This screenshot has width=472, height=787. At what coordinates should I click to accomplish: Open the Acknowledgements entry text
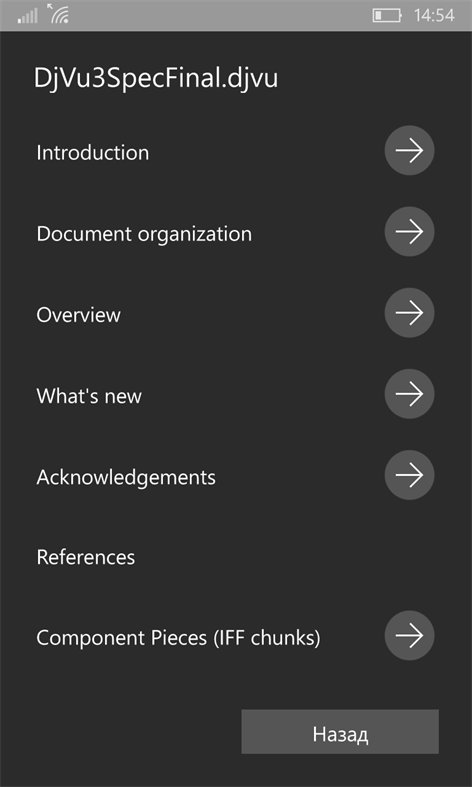(x=126, y=477)
